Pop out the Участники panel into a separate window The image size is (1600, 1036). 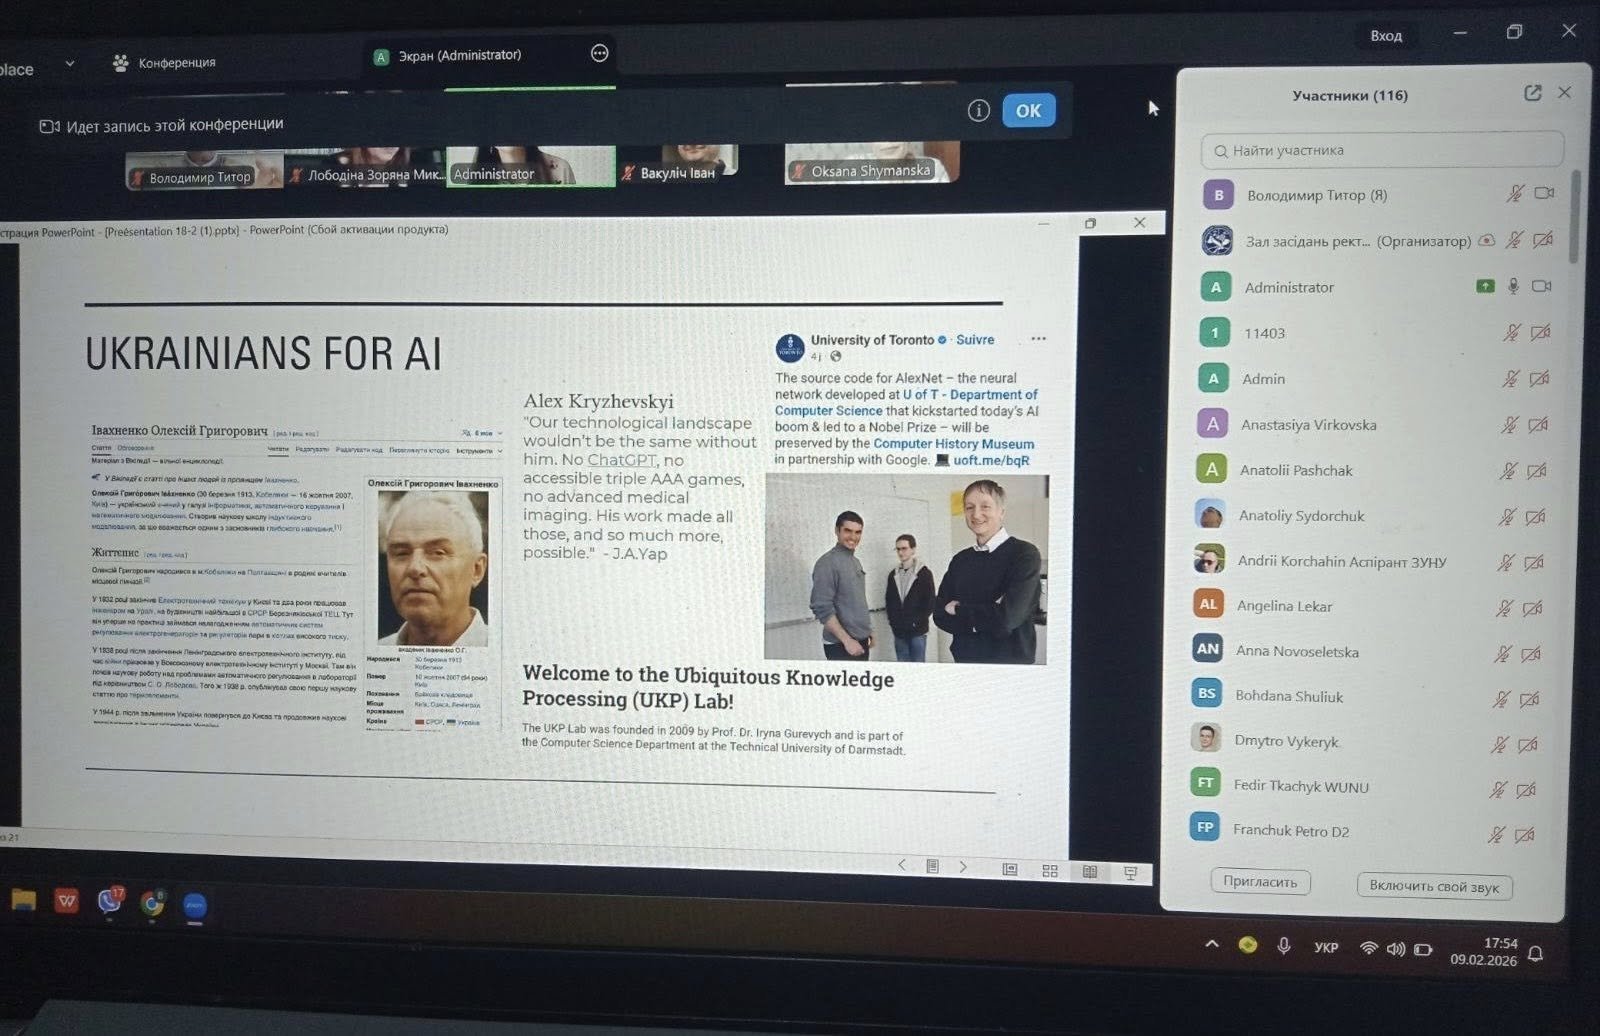click(x=1532, y=93)
